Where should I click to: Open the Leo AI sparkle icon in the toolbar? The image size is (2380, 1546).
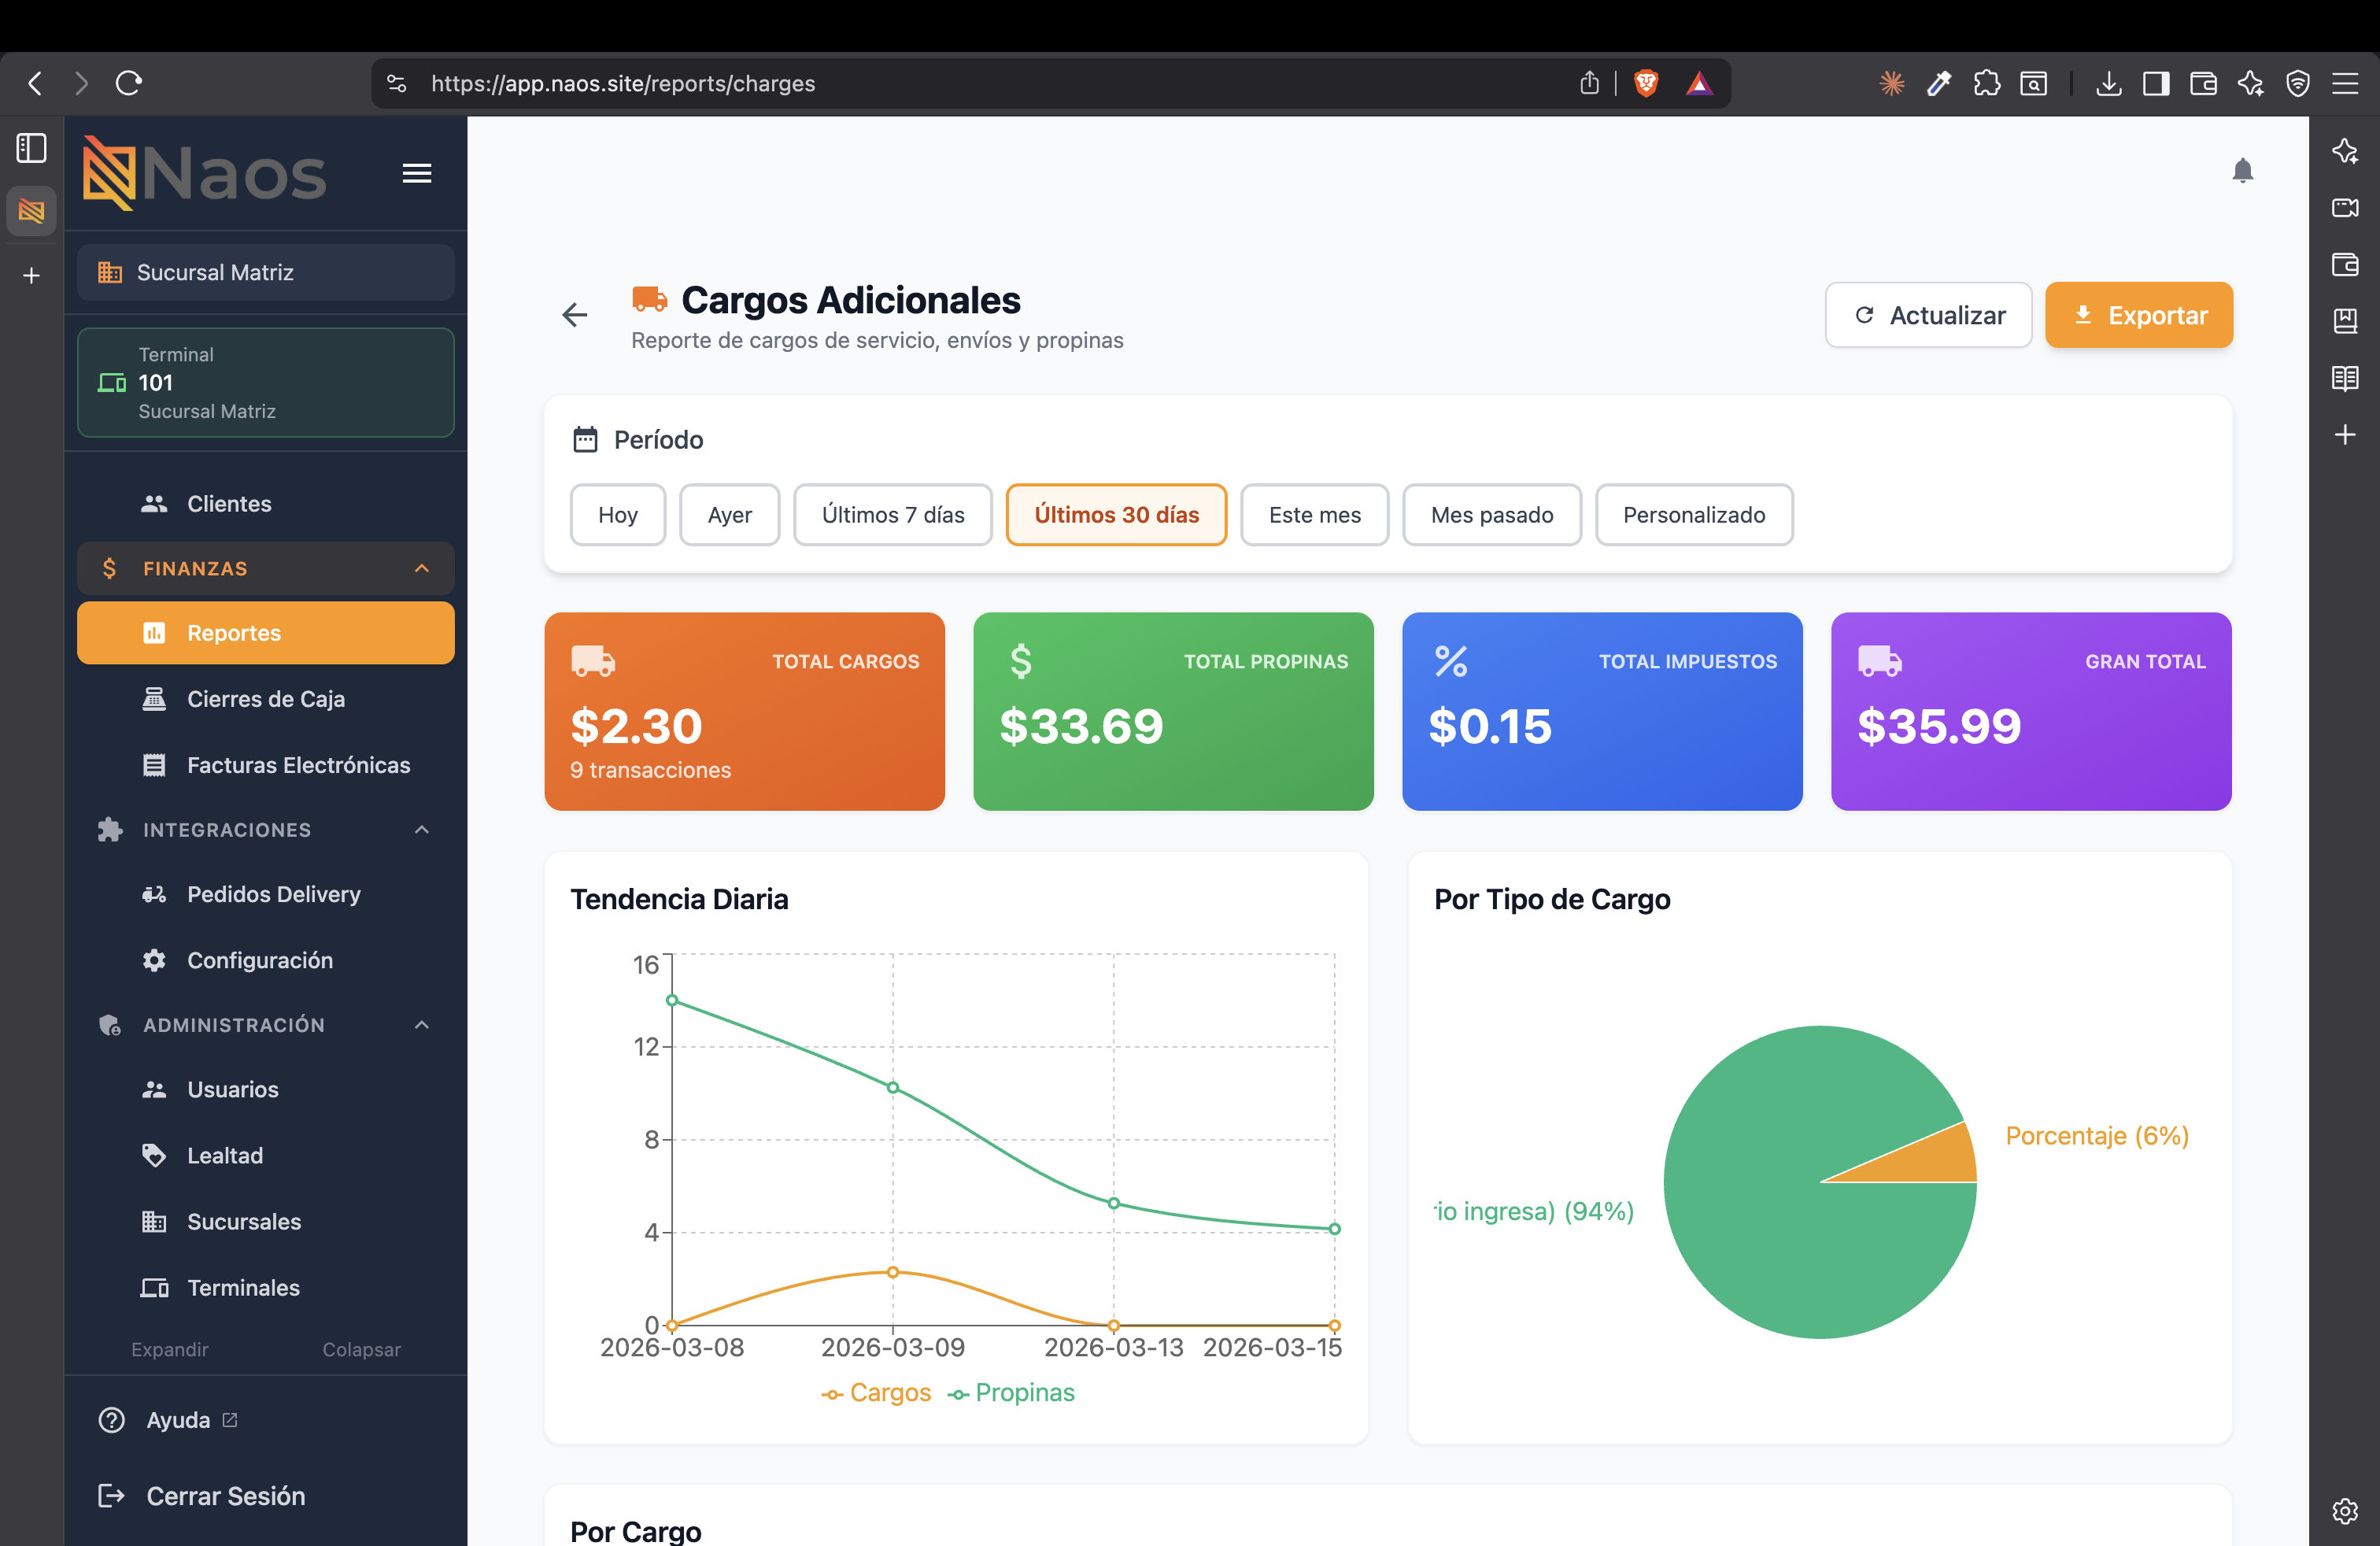[x=2250, y=83]
